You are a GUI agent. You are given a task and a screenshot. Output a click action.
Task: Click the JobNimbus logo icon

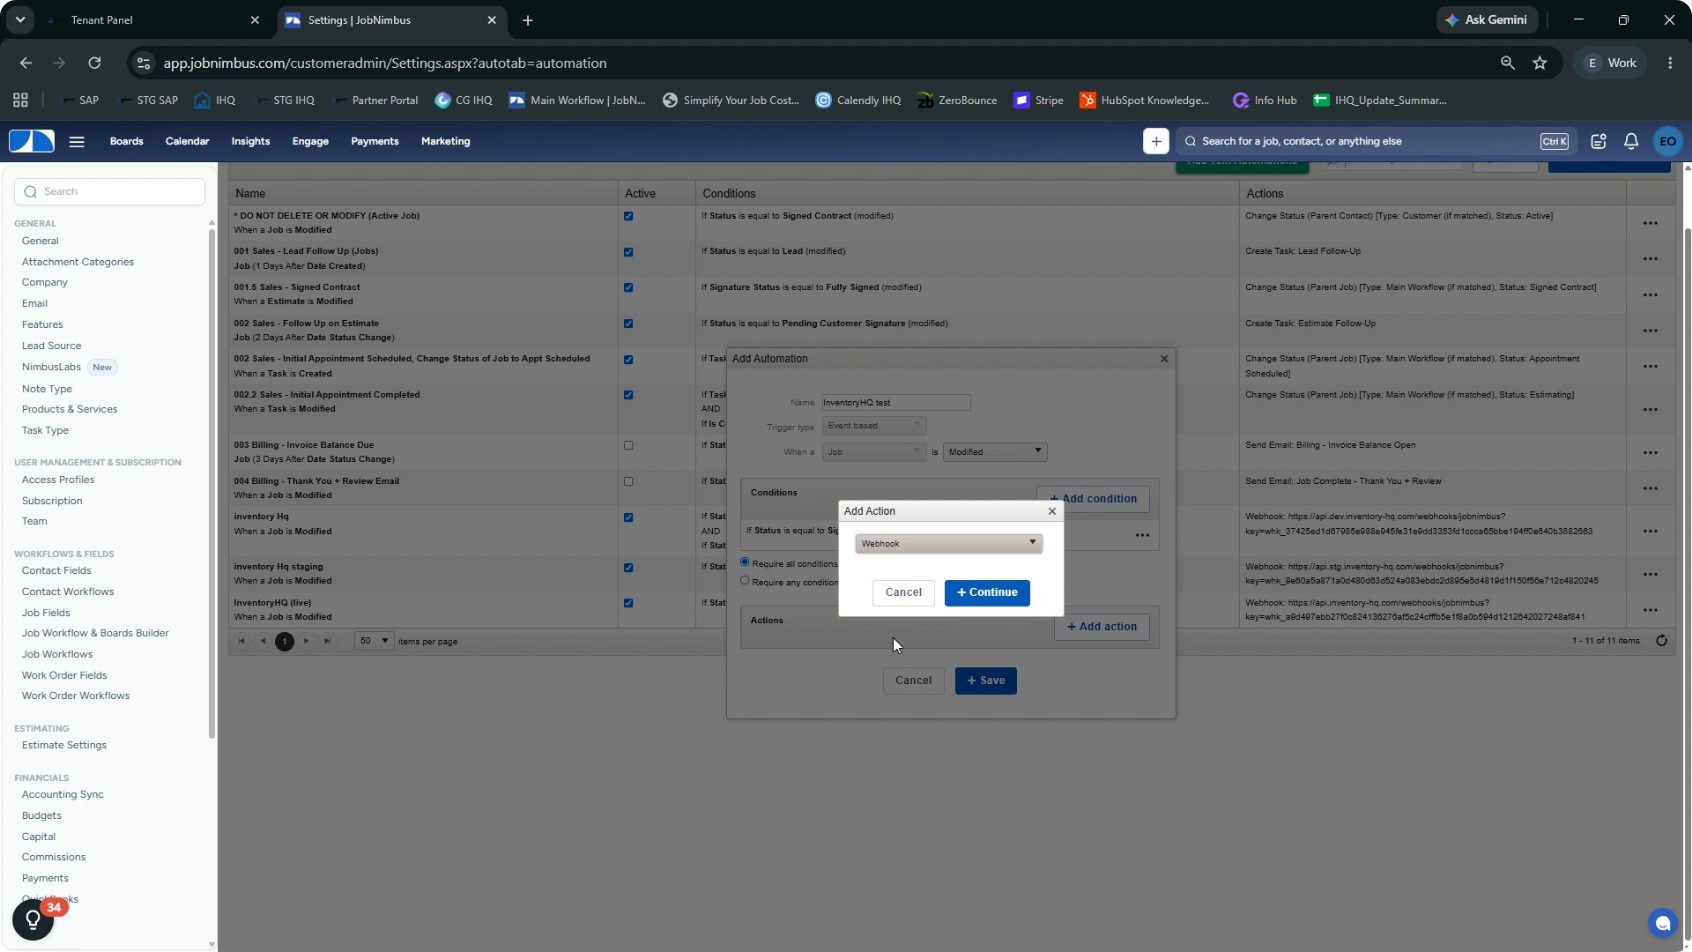[x=32, y=141]
